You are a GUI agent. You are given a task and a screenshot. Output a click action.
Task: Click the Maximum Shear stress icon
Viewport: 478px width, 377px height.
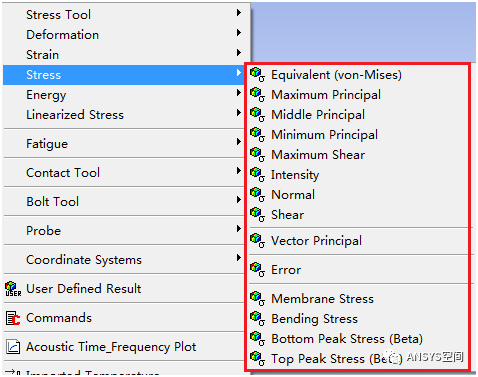(257, 155)
